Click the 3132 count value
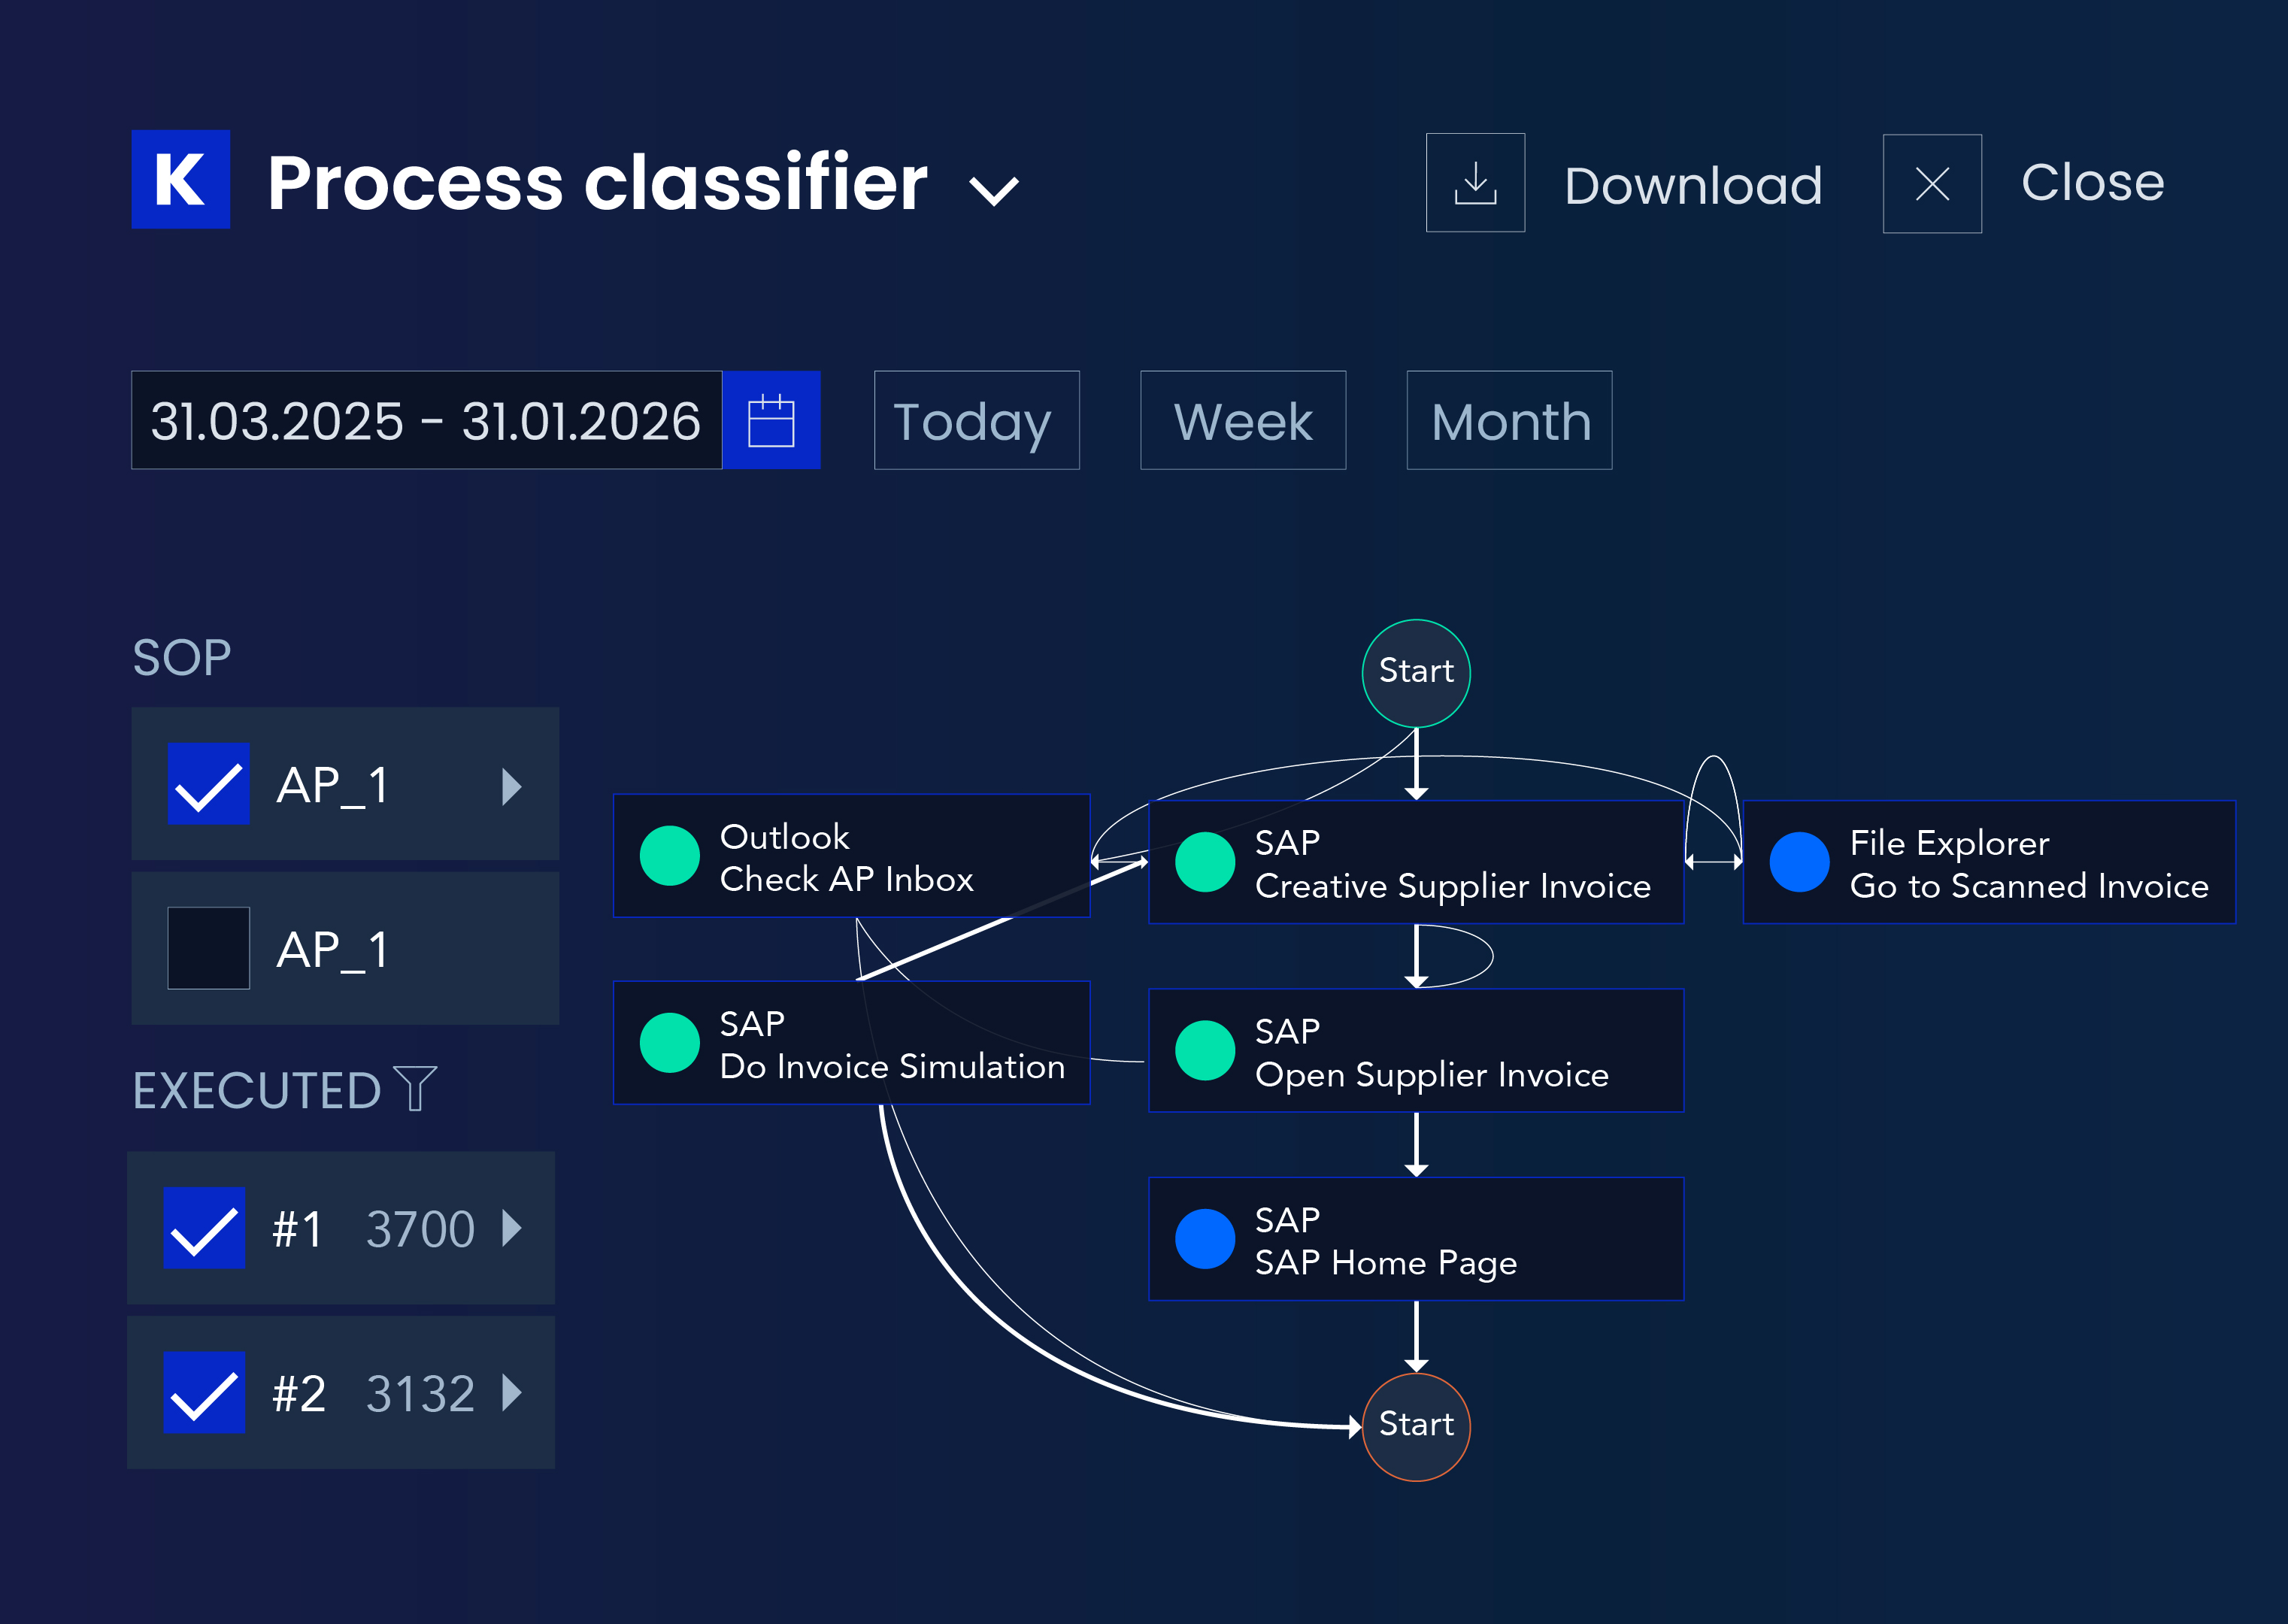The image size is (2288, 1624). coord(420,1393)
